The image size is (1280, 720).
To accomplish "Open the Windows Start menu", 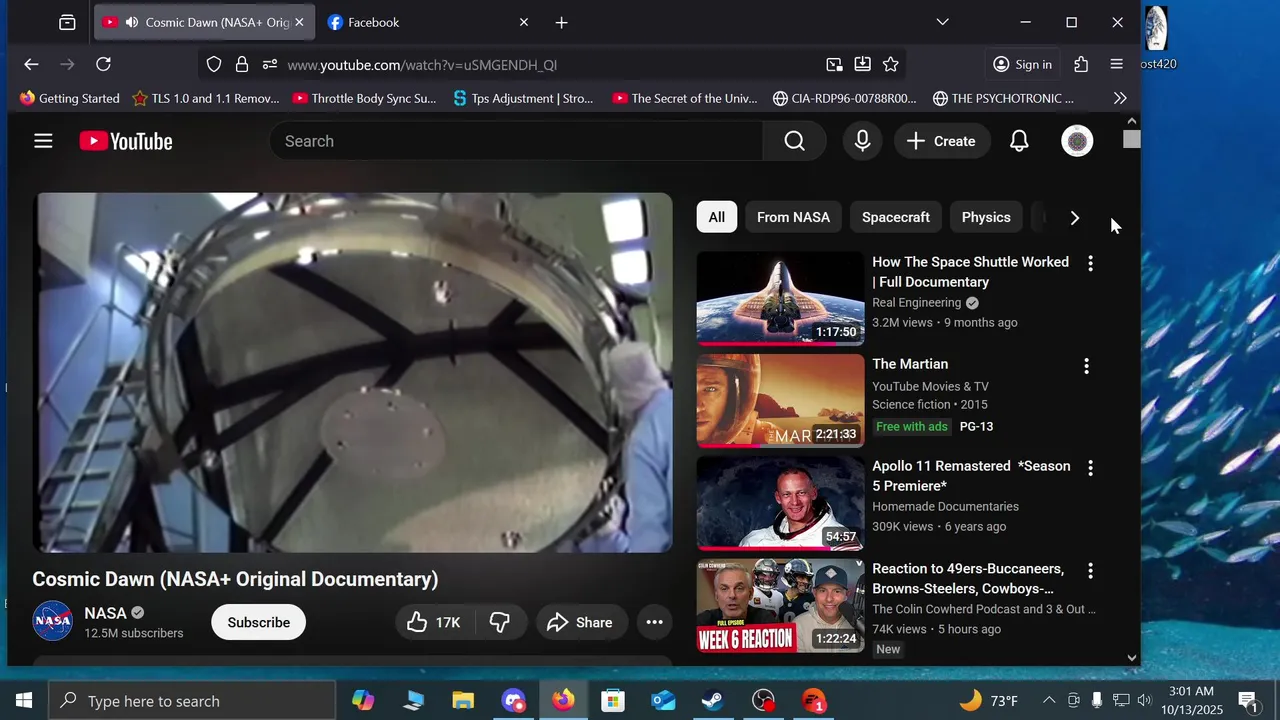I will click(x=24, y=701).
